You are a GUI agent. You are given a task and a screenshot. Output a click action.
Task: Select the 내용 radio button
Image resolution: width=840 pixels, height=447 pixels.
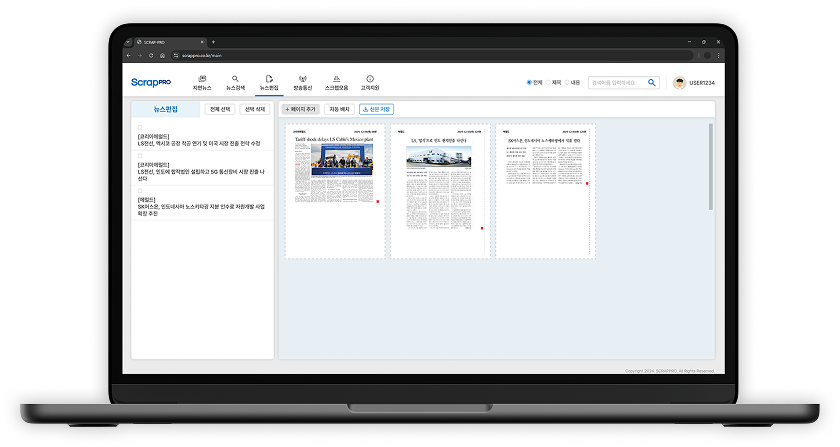click(567, 83)
